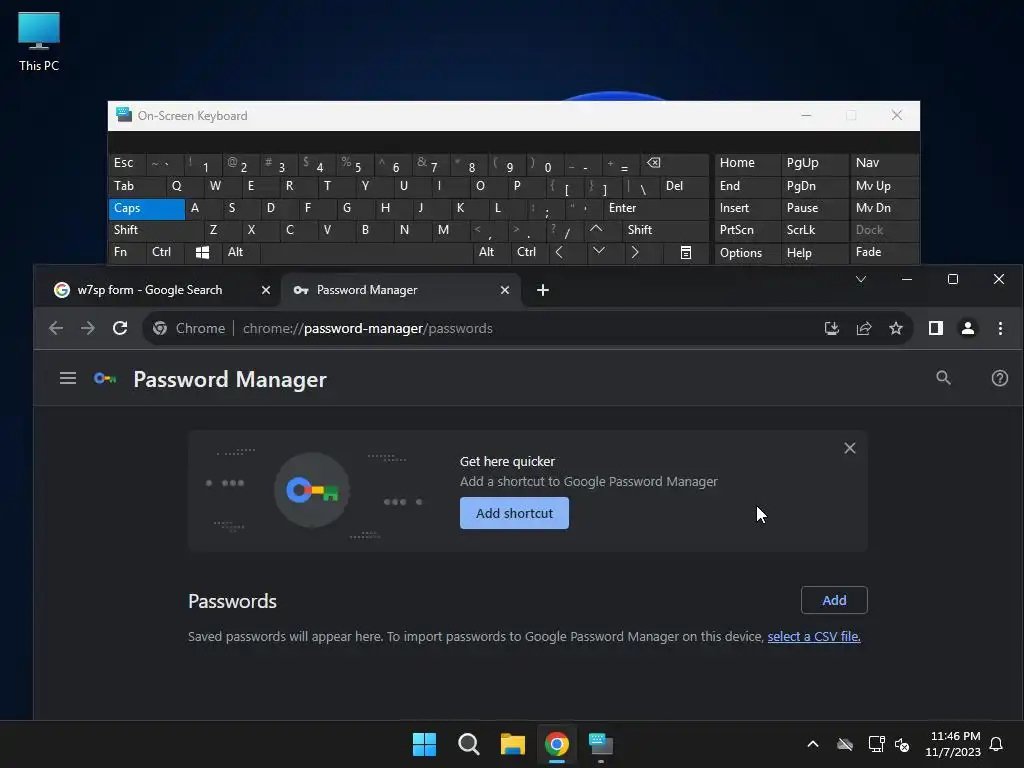Click Help key on On-Screen Keyboard

814,252
